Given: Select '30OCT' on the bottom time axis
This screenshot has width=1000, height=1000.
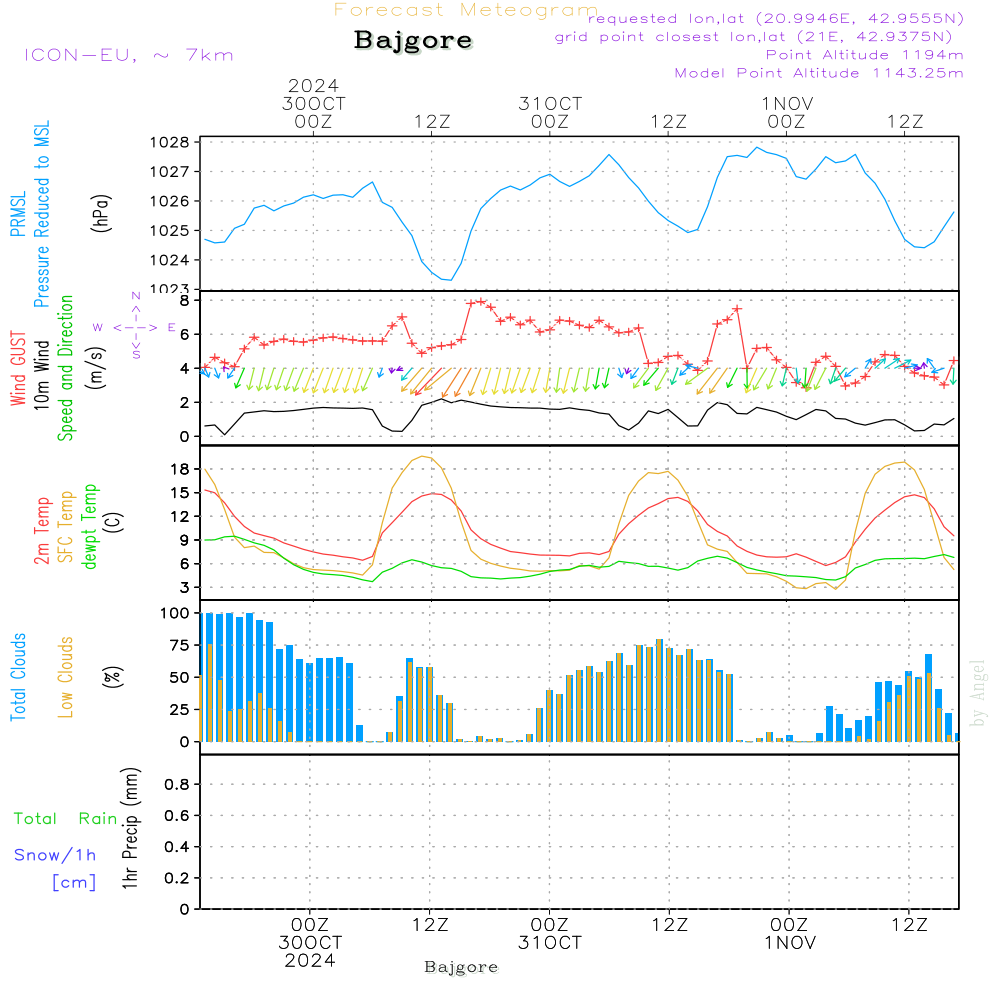Looking at the screenshot, I should (x=310, y=943).
